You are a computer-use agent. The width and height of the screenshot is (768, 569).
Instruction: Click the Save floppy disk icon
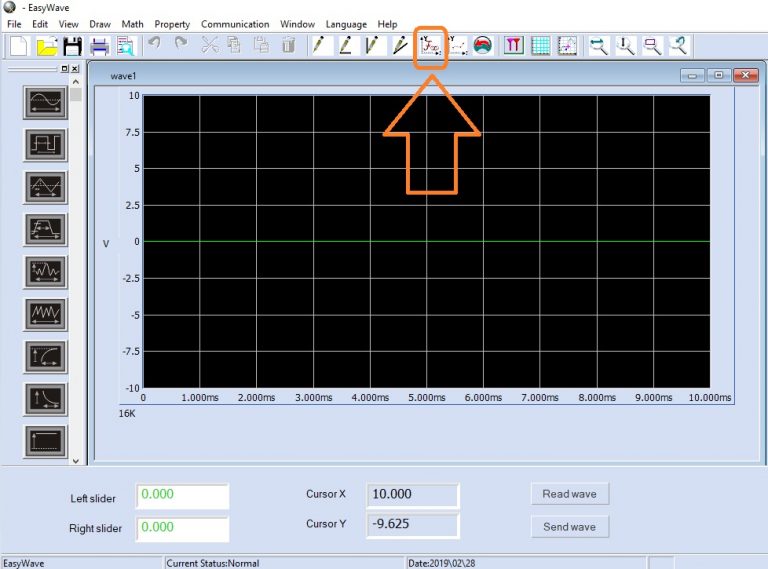click(72, 45)
